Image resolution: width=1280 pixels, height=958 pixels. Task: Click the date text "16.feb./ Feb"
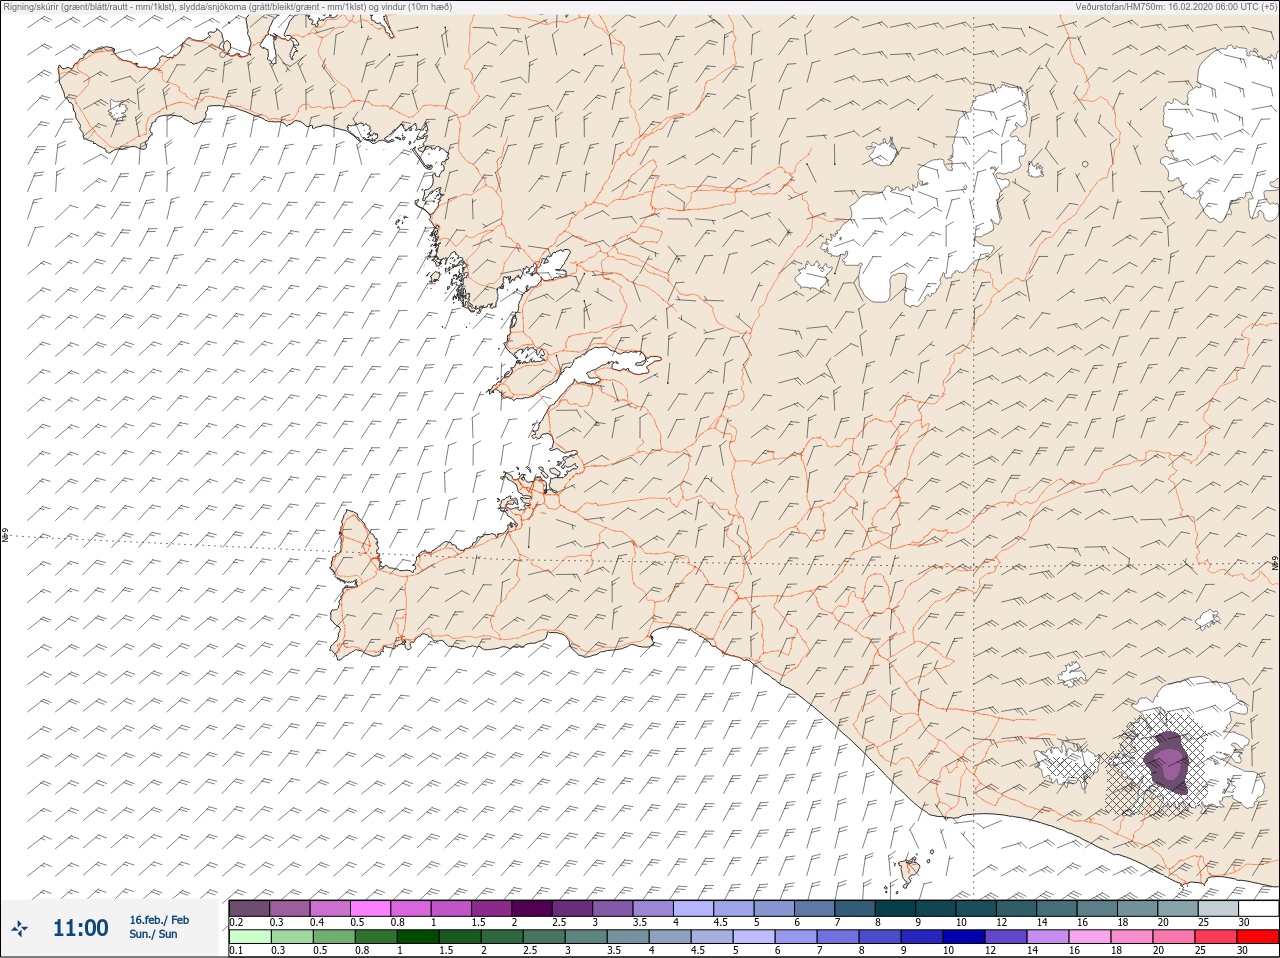159,920
